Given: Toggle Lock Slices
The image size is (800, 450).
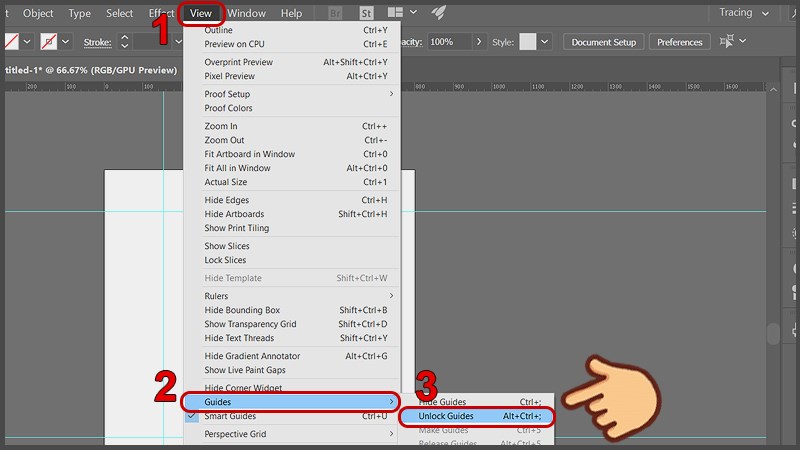Looking at the screenshot, I should [x=292, y=260].
